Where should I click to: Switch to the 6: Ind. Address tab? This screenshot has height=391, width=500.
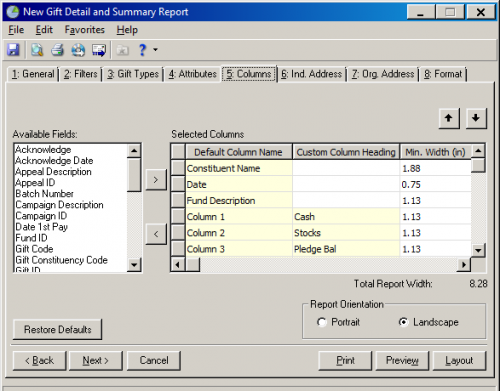point(312,74)
